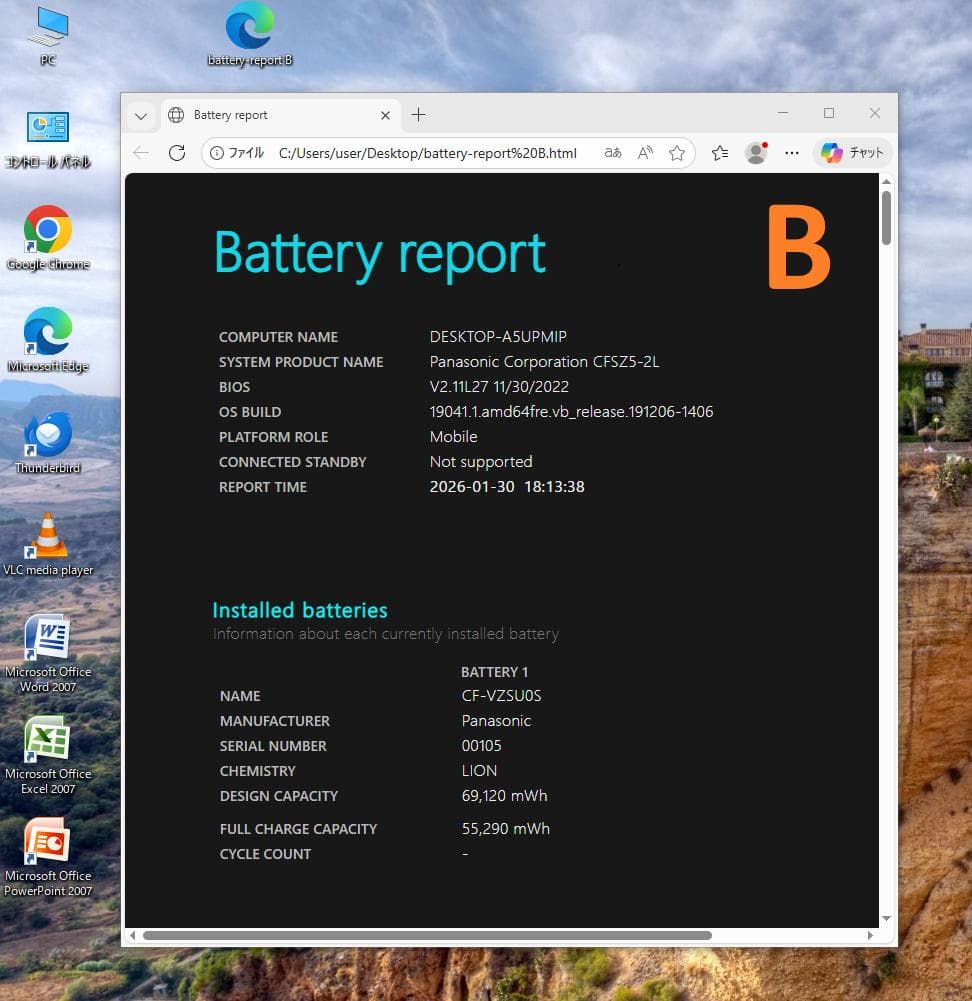Image resolution: width=972 pixels, height=1001 pixels.
Task: View file info icon beside the URL
Action: pyautogui.click(x=217, y=153)
